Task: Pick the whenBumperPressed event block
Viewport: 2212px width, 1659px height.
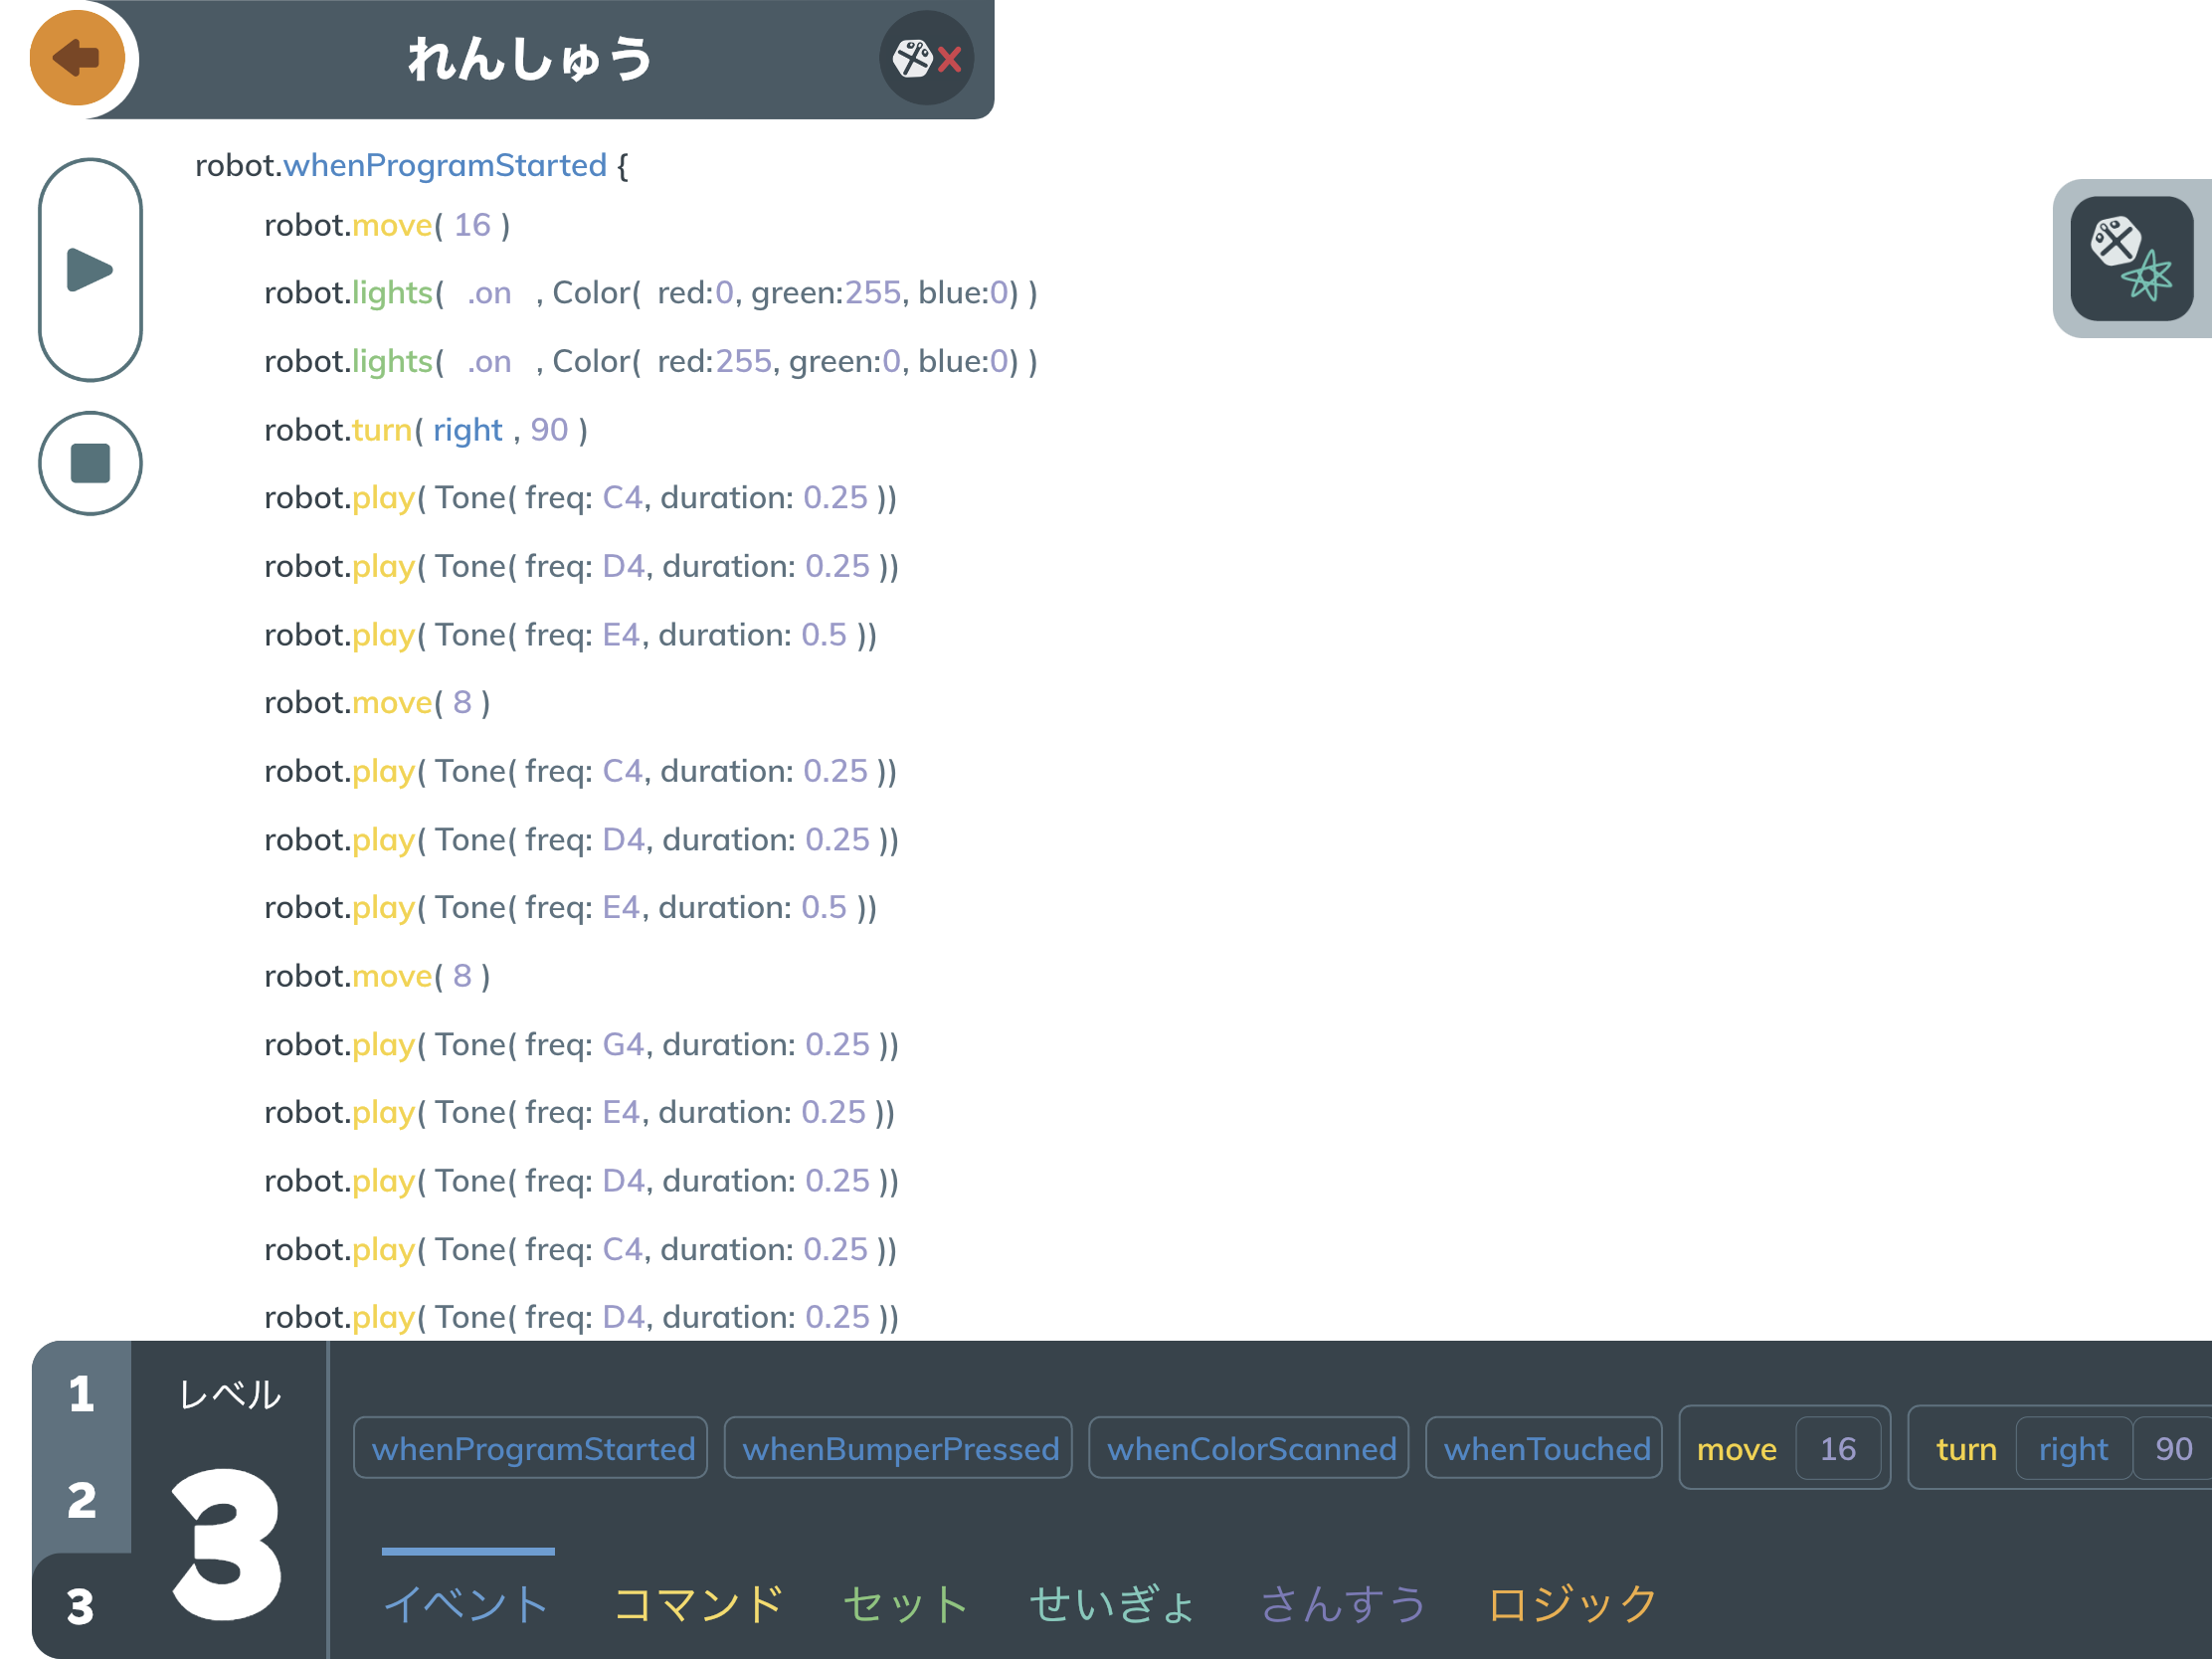Action: pyautogui.click(x=899, y=1448)
